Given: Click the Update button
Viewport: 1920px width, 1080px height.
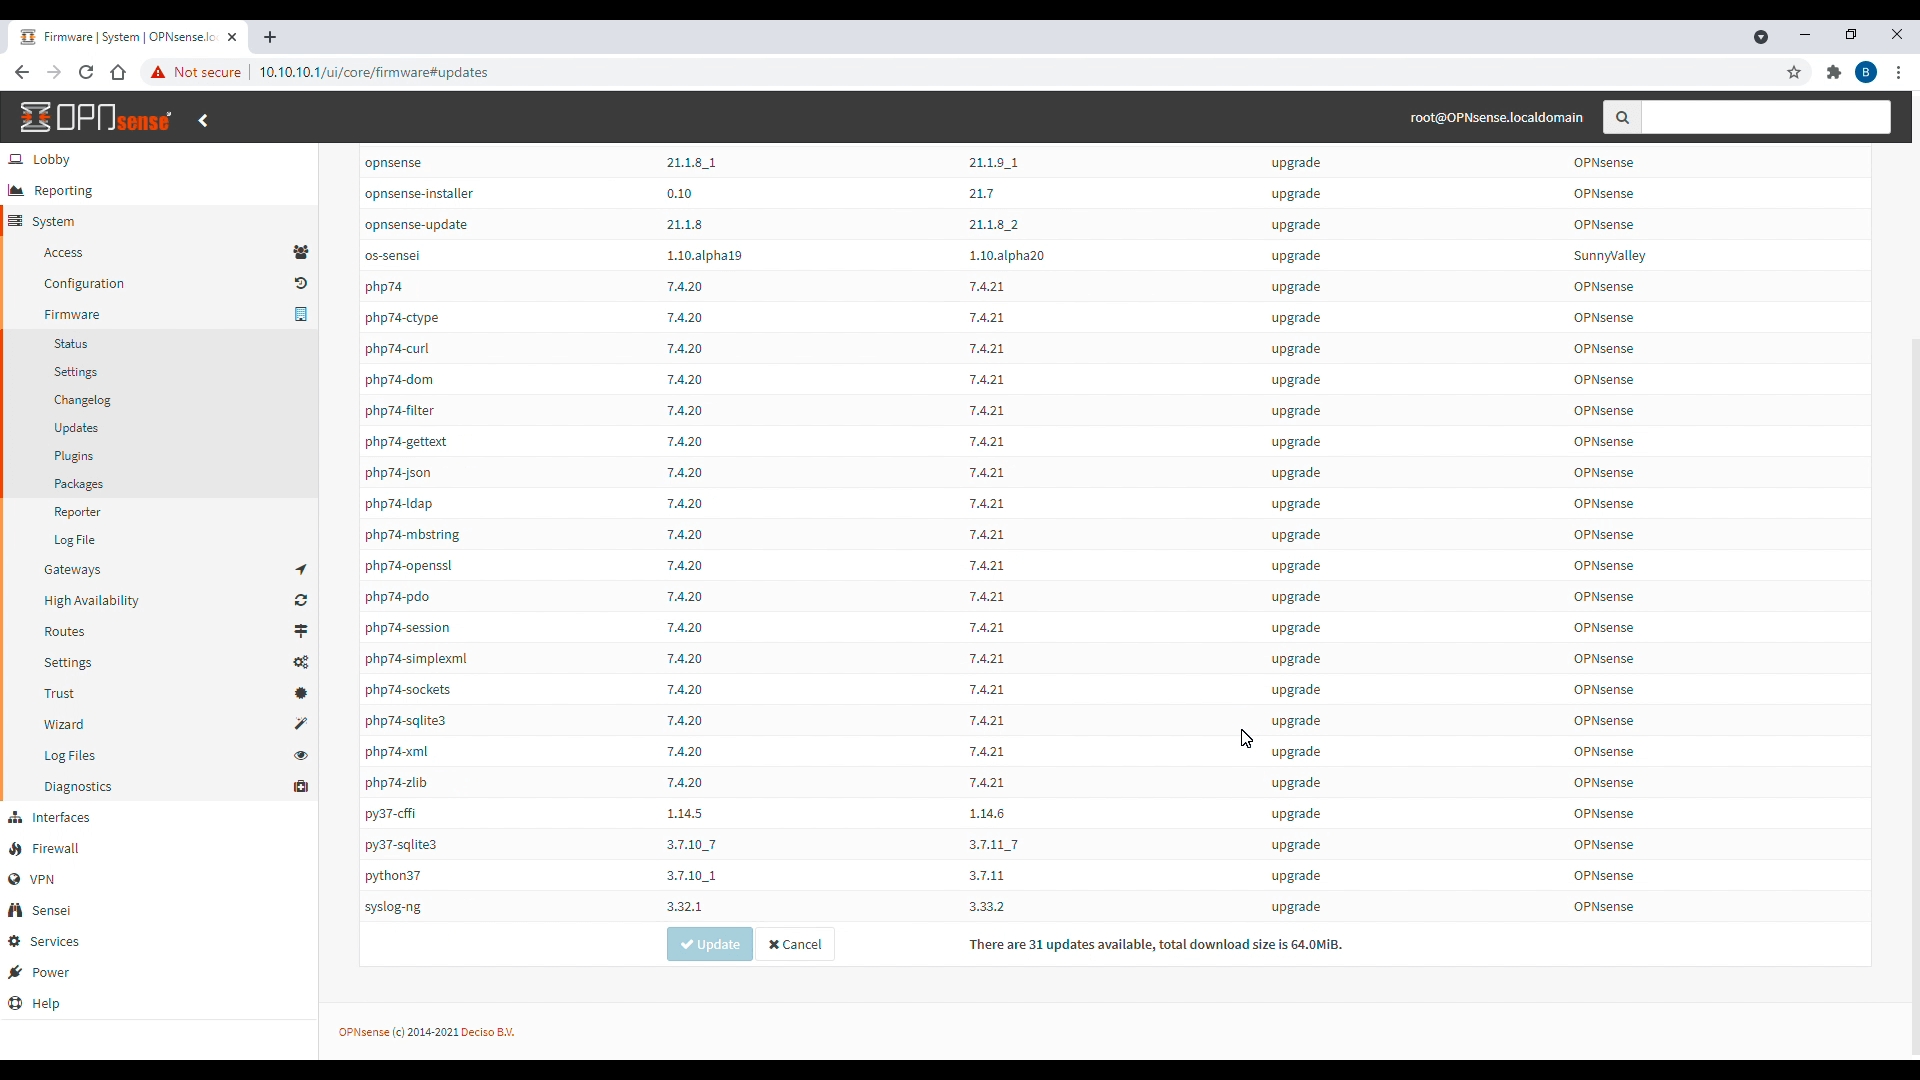Looking at the screenshot, I should 709,944.
